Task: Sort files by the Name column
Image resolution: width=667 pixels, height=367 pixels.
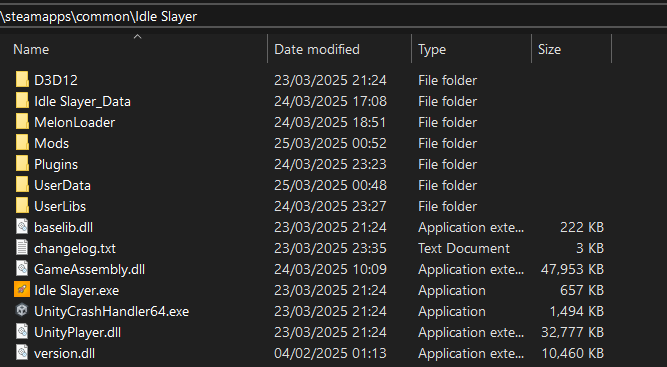Action: pyautogui.click(x=31, y=49)
